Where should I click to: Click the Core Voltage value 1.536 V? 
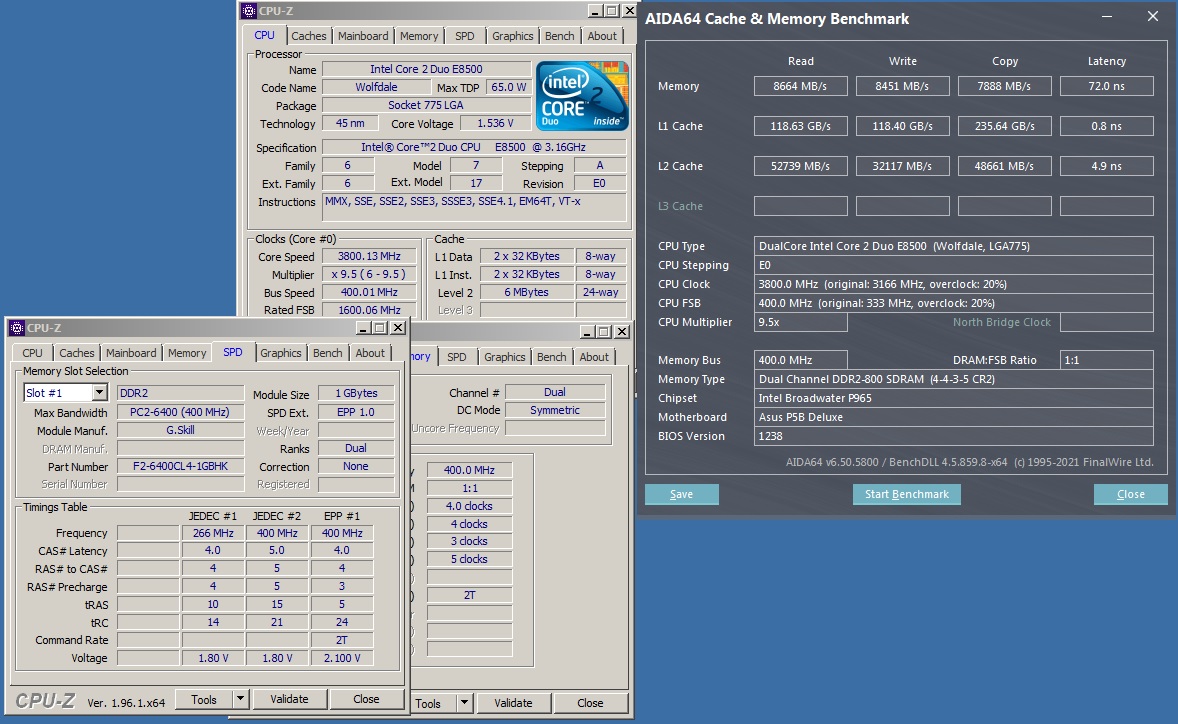[495, 123]
